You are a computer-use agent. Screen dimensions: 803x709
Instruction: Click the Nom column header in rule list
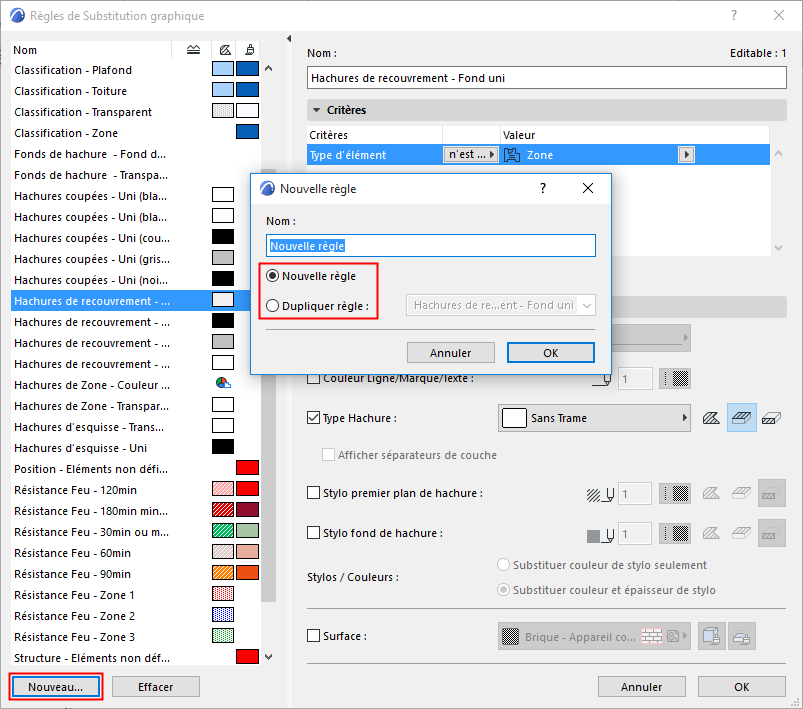pos(91,50)
